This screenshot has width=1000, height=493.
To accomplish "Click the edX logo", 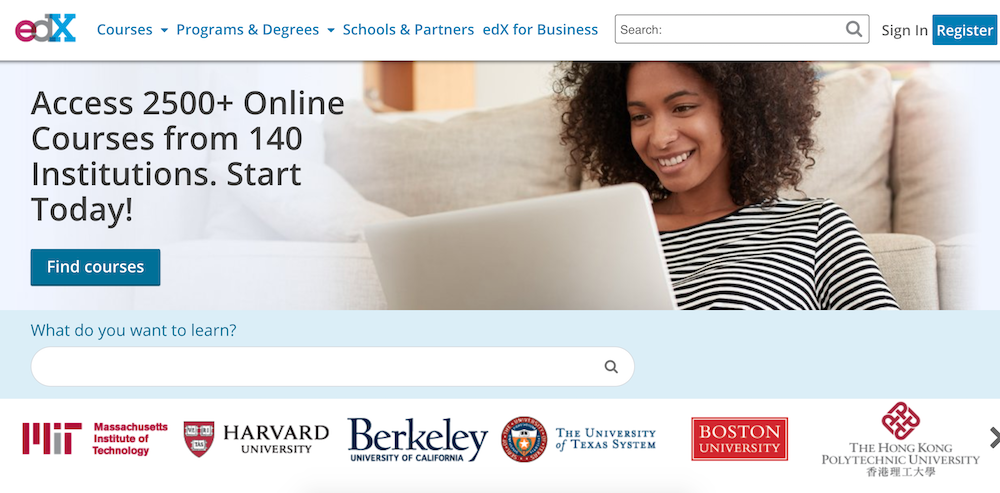I will tap(45, 29).
